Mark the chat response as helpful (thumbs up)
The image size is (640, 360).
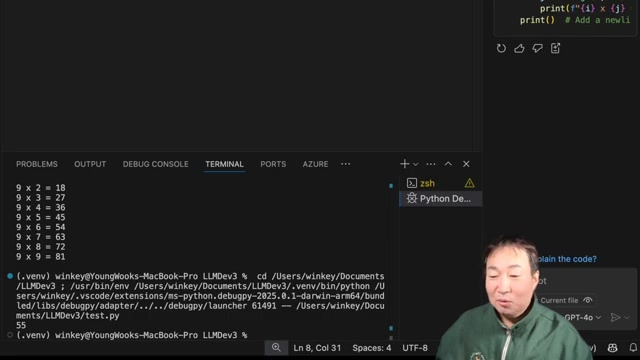tap(519, 48)
